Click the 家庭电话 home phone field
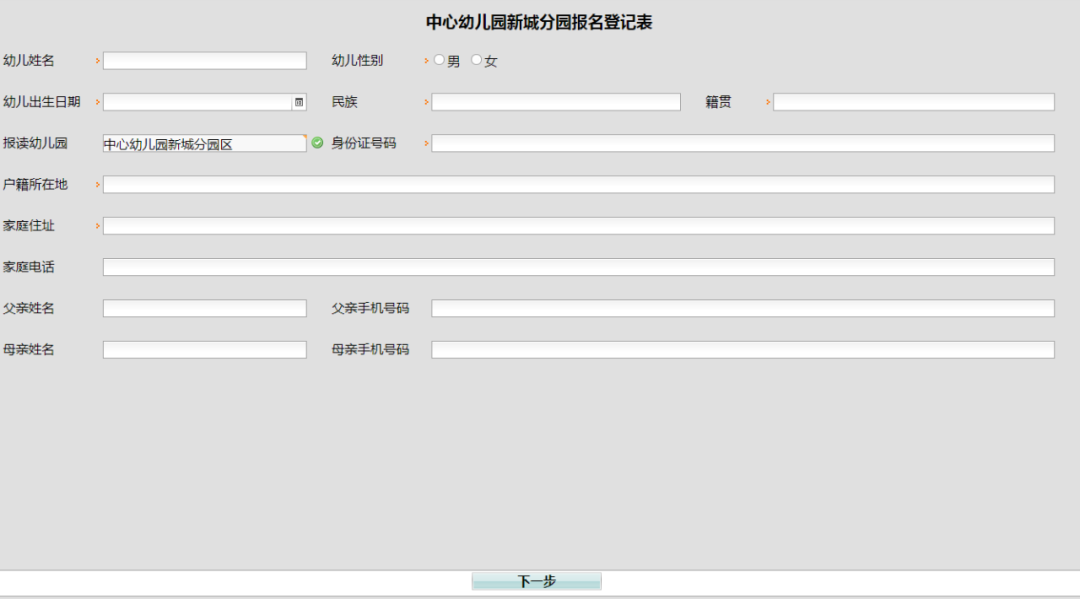Screen dimensions: 1080x599 tap(580, 266)
